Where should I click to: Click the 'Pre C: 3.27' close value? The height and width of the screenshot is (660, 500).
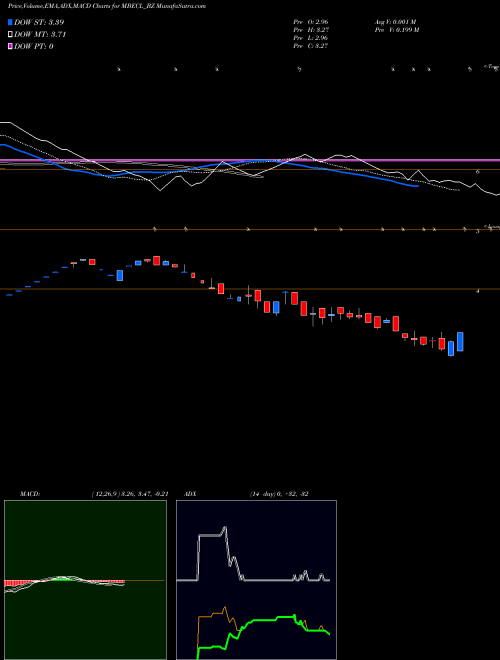[x=311, y=46]
